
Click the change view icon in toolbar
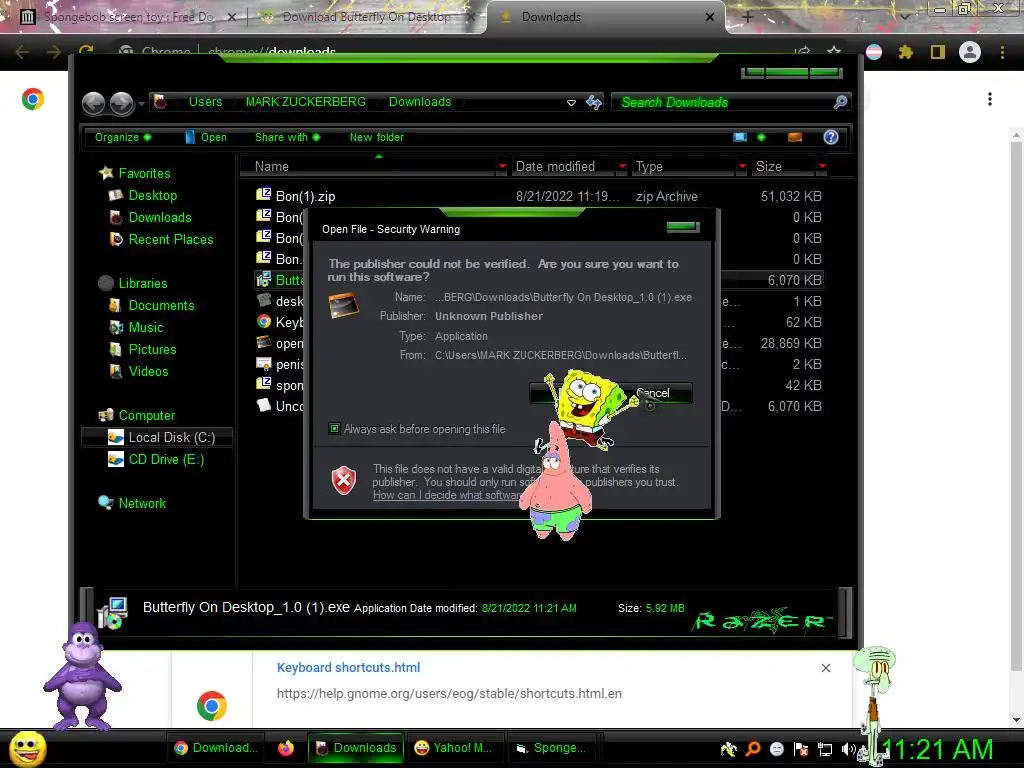[740, 137]
